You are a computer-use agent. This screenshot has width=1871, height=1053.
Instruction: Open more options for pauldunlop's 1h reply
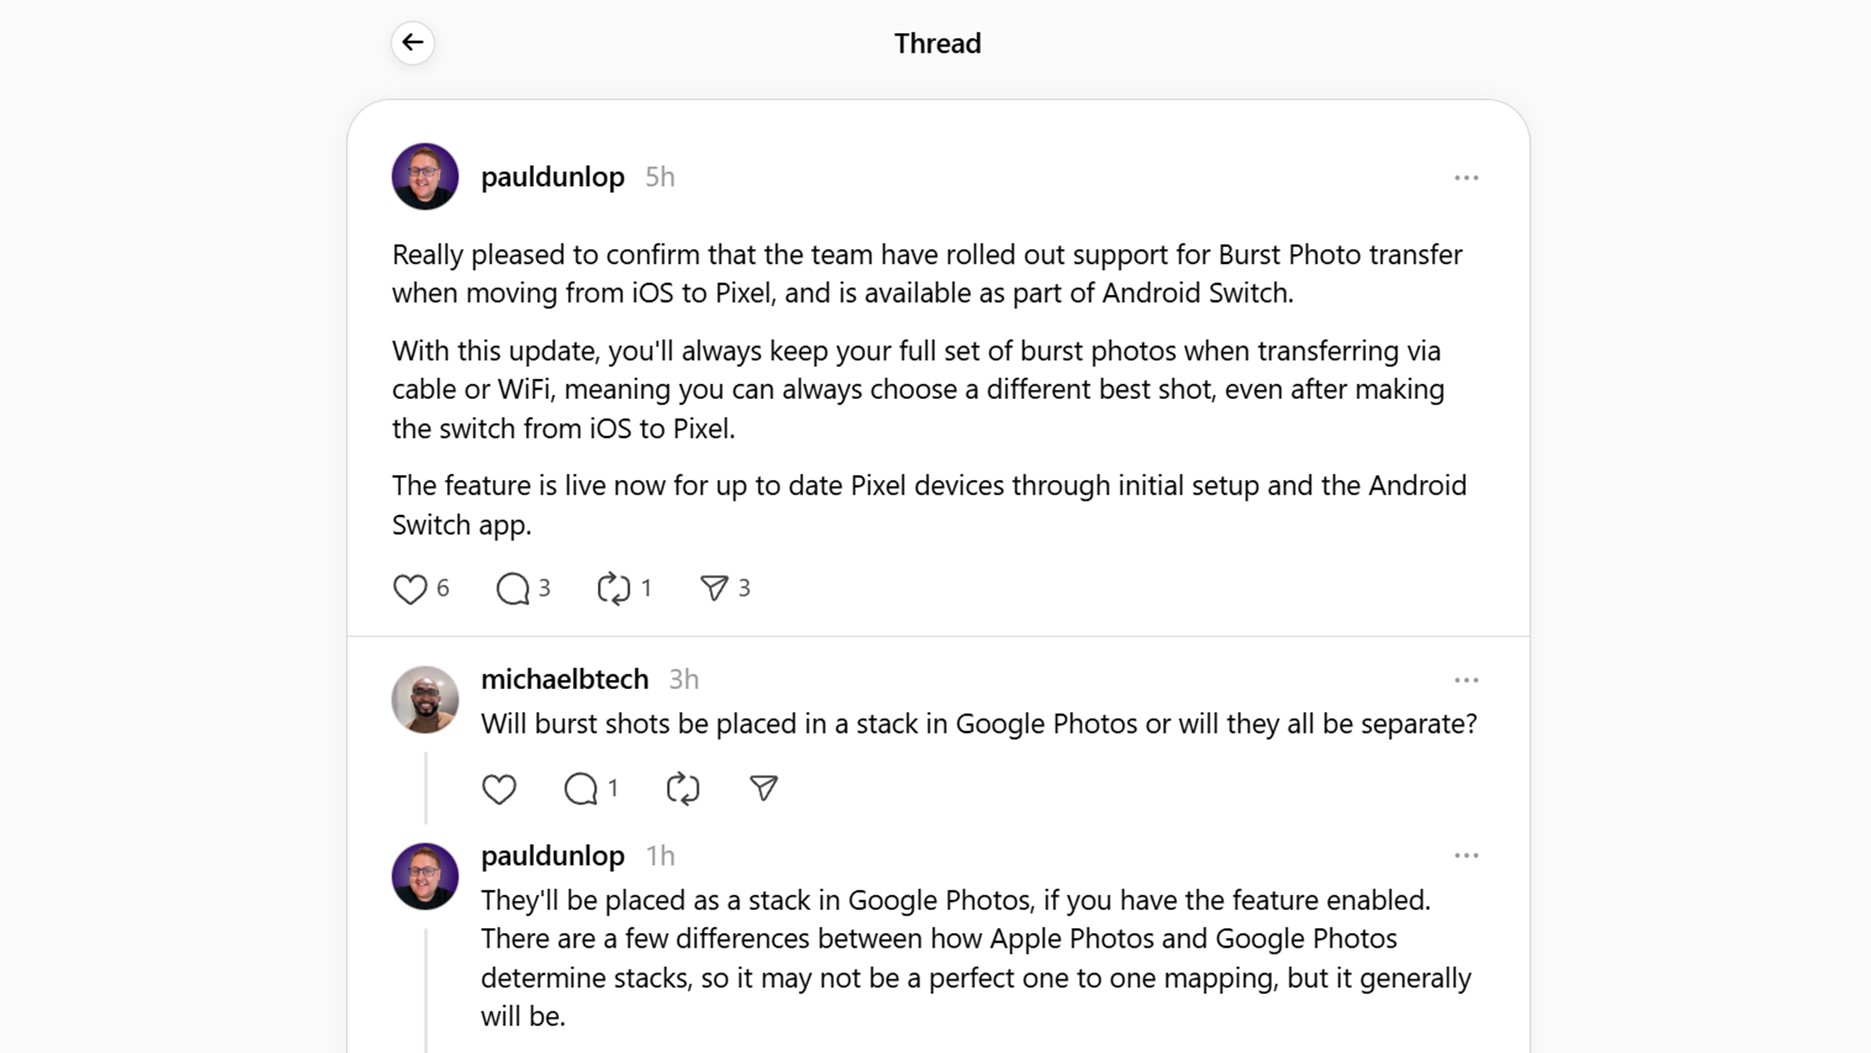(x=1466, y=856)
